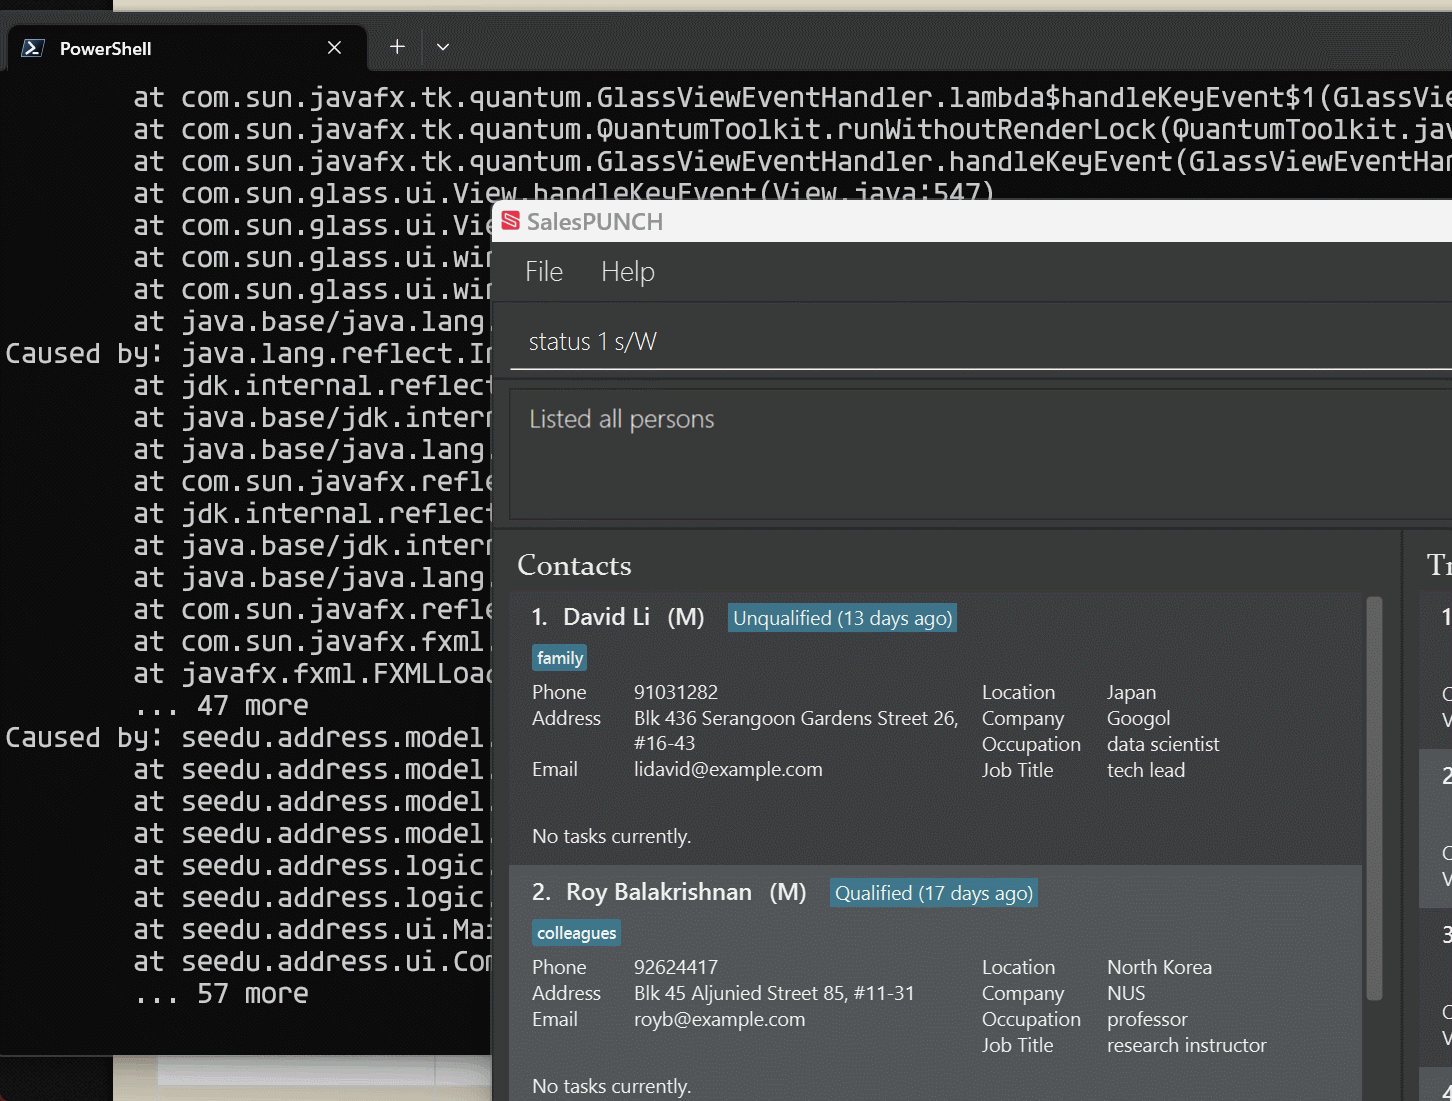Click the PowerShell icon in the terminal tab

click(33, 48)
